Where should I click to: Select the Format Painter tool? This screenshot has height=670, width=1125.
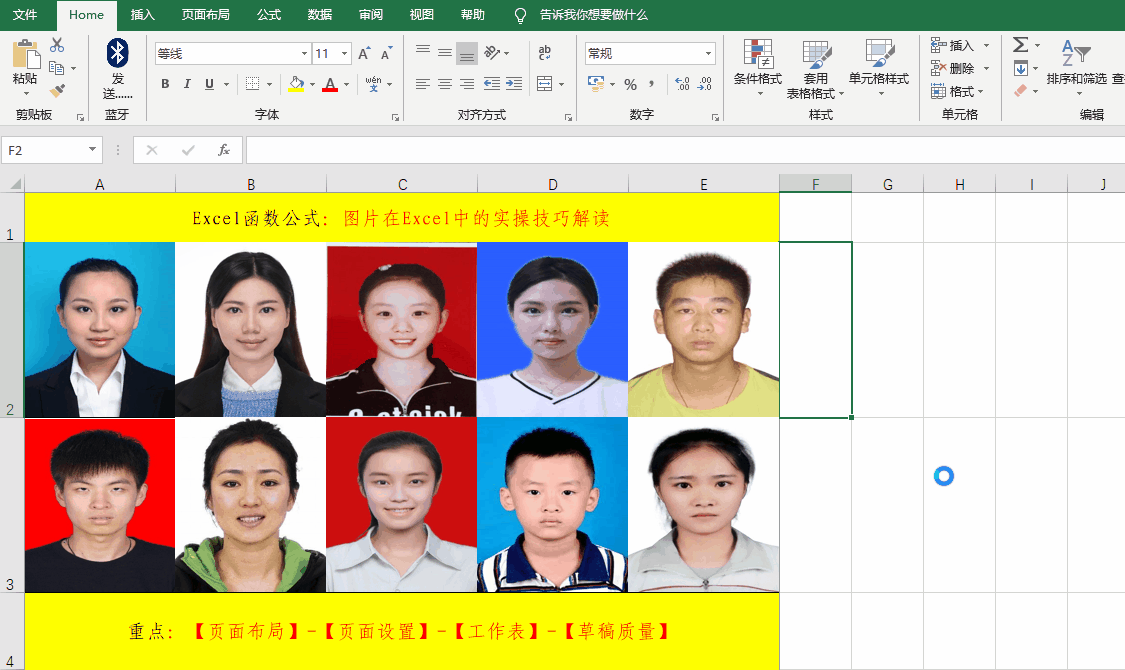pos(59,88)
